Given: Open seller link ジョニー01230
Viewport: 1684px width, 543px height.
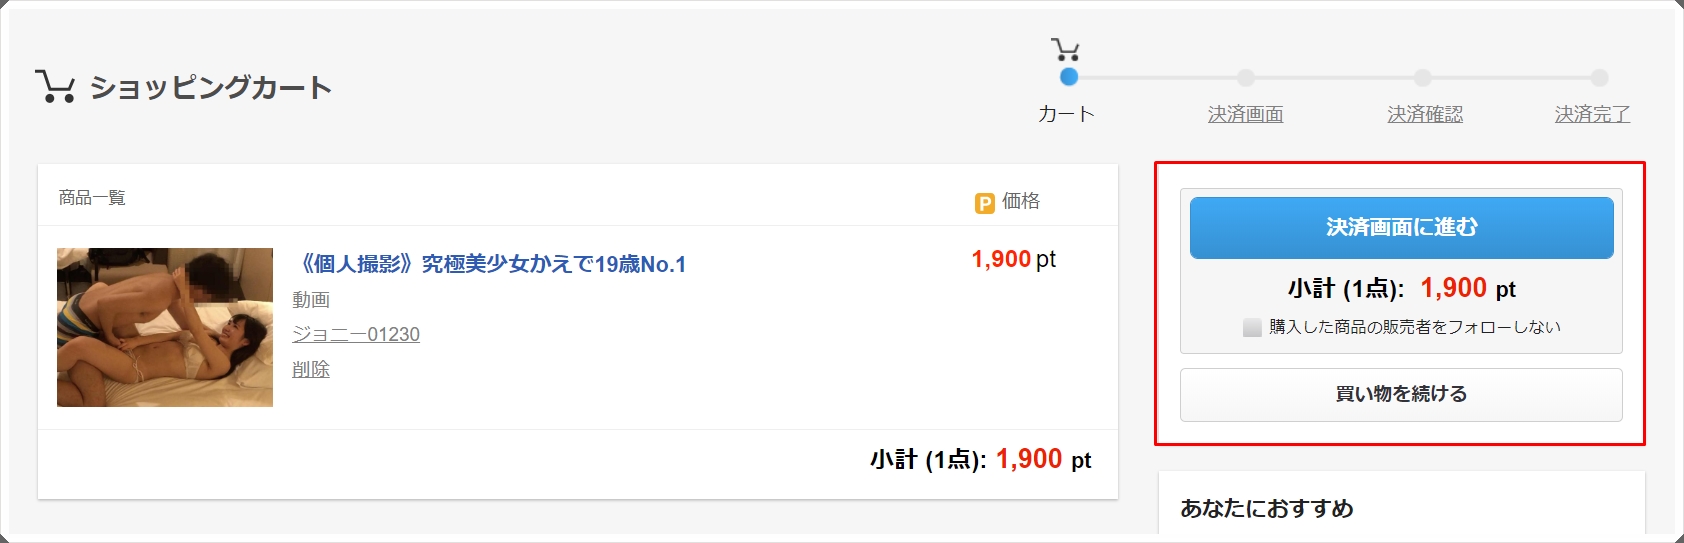Looking at the screenshot, I should tap(356, 334).
